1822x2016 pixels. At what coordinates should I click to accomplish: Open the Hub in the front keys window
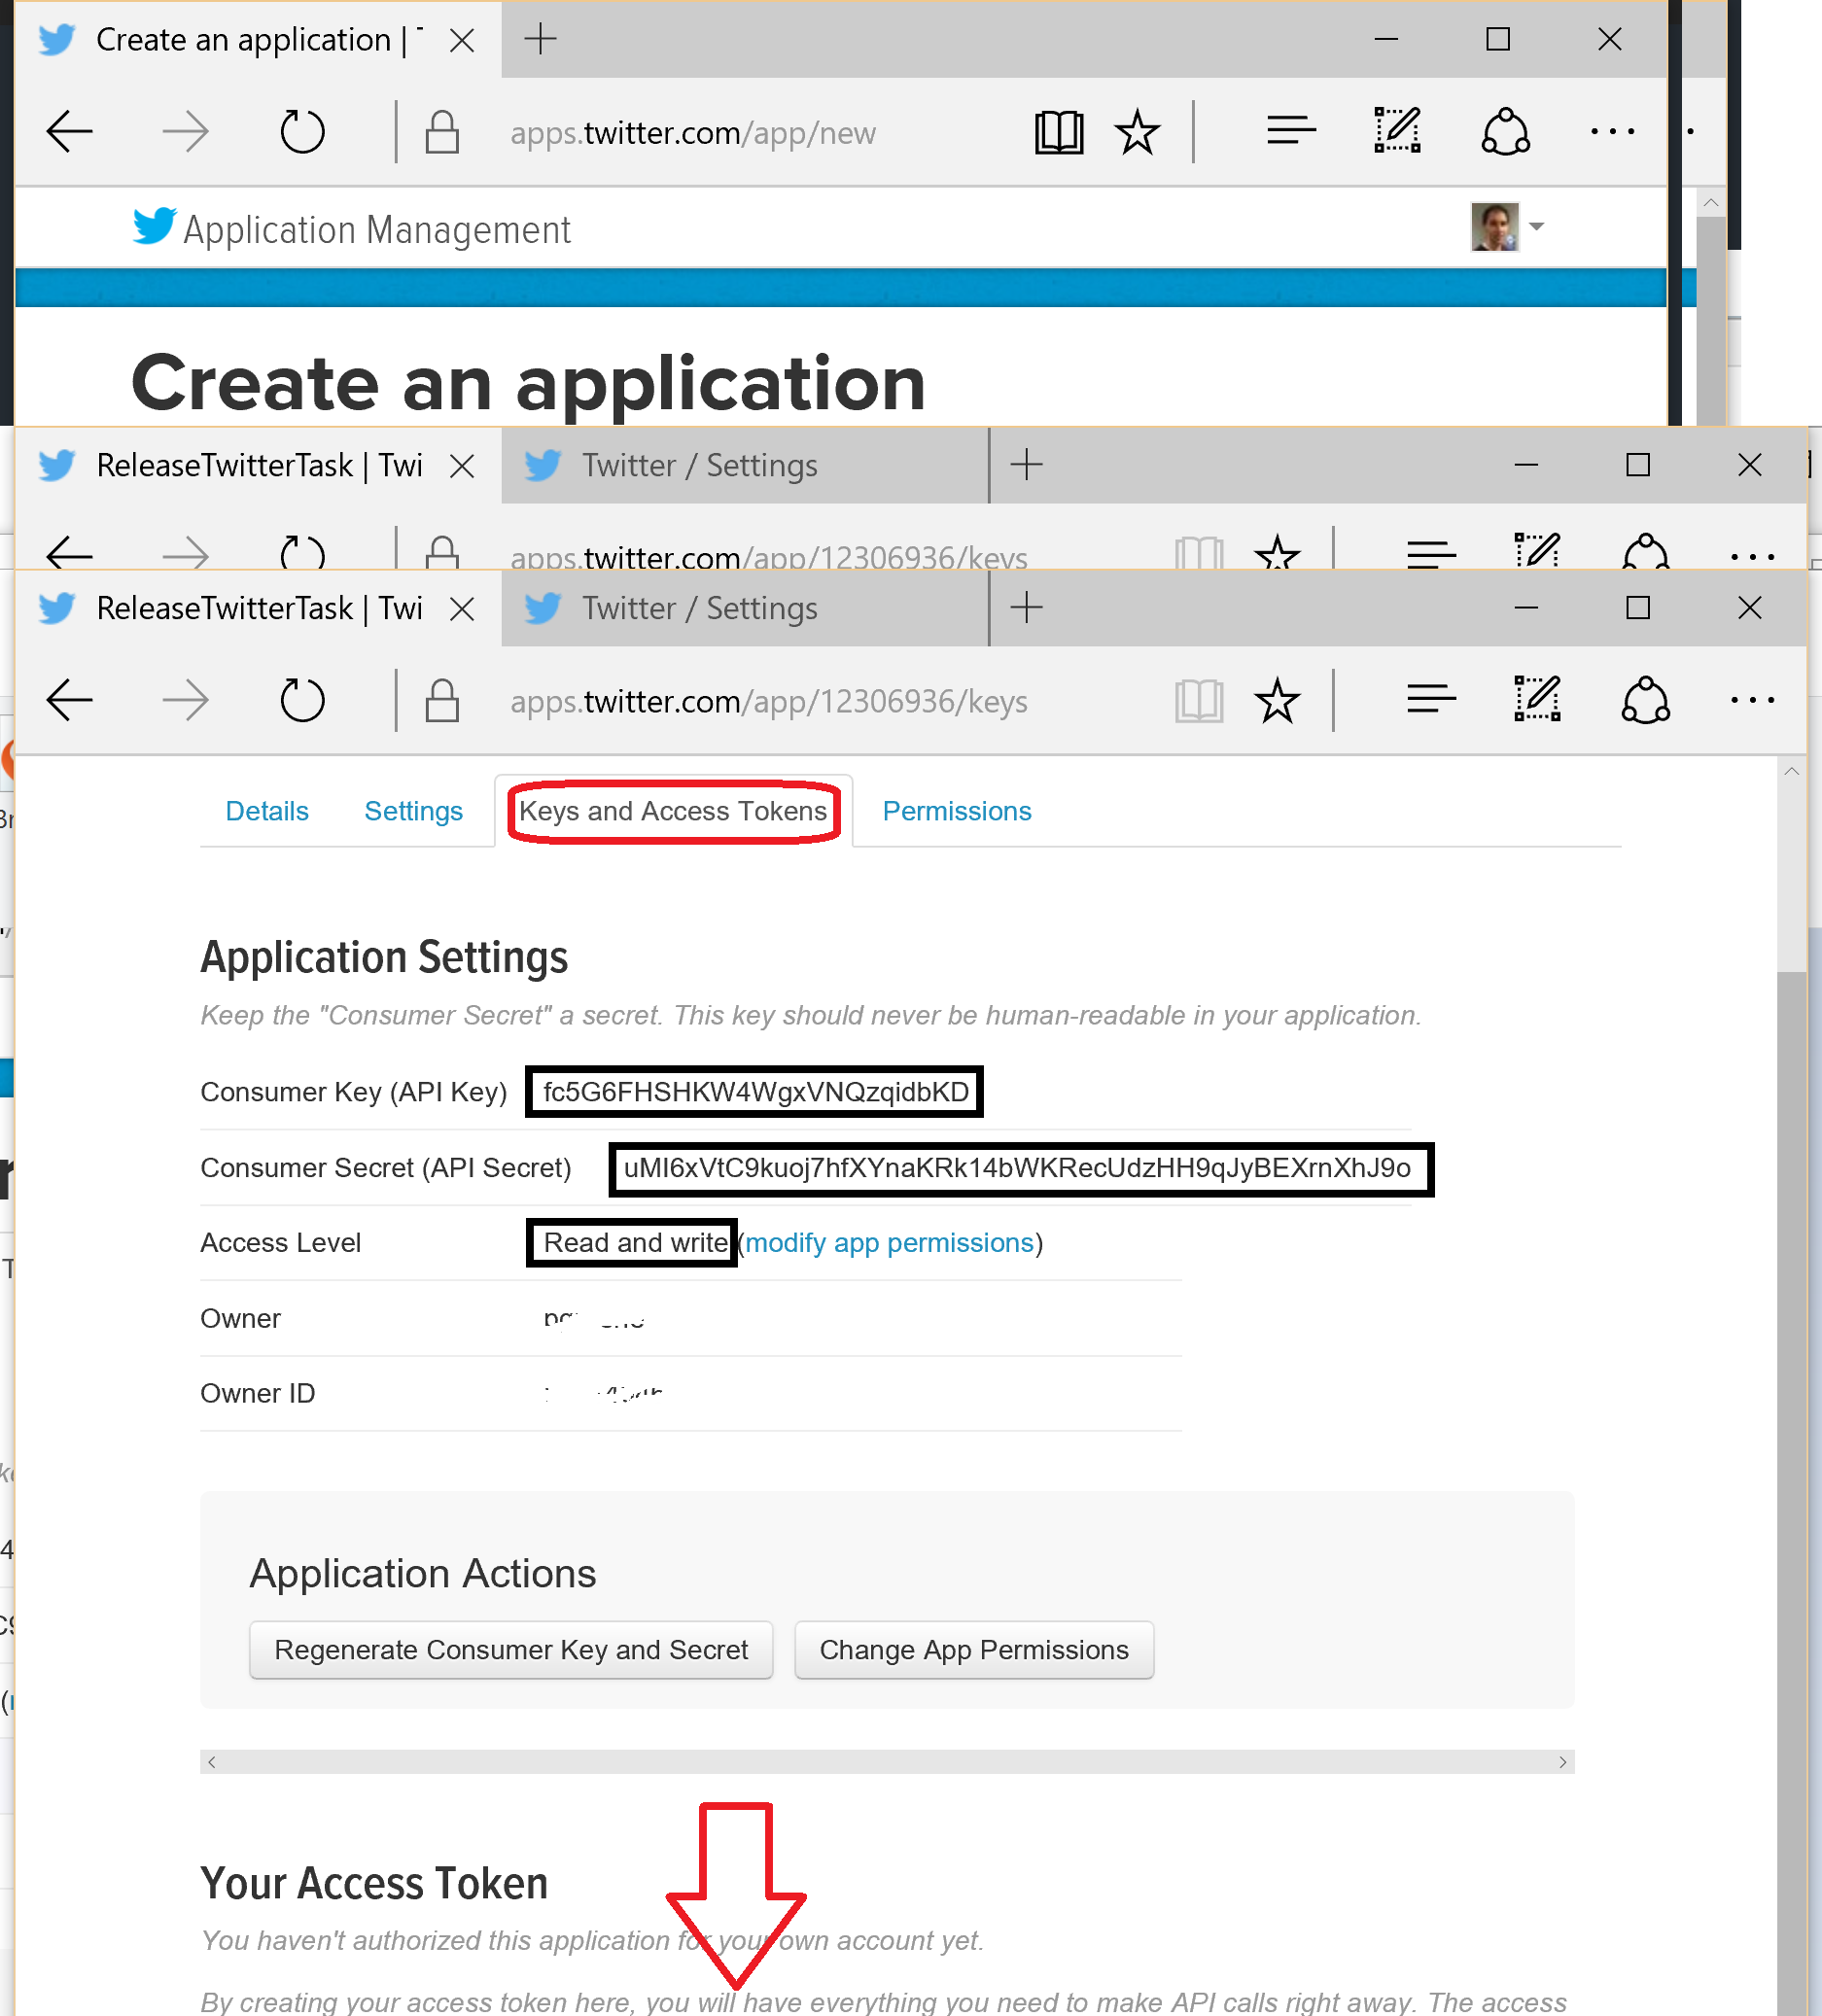1431,698
